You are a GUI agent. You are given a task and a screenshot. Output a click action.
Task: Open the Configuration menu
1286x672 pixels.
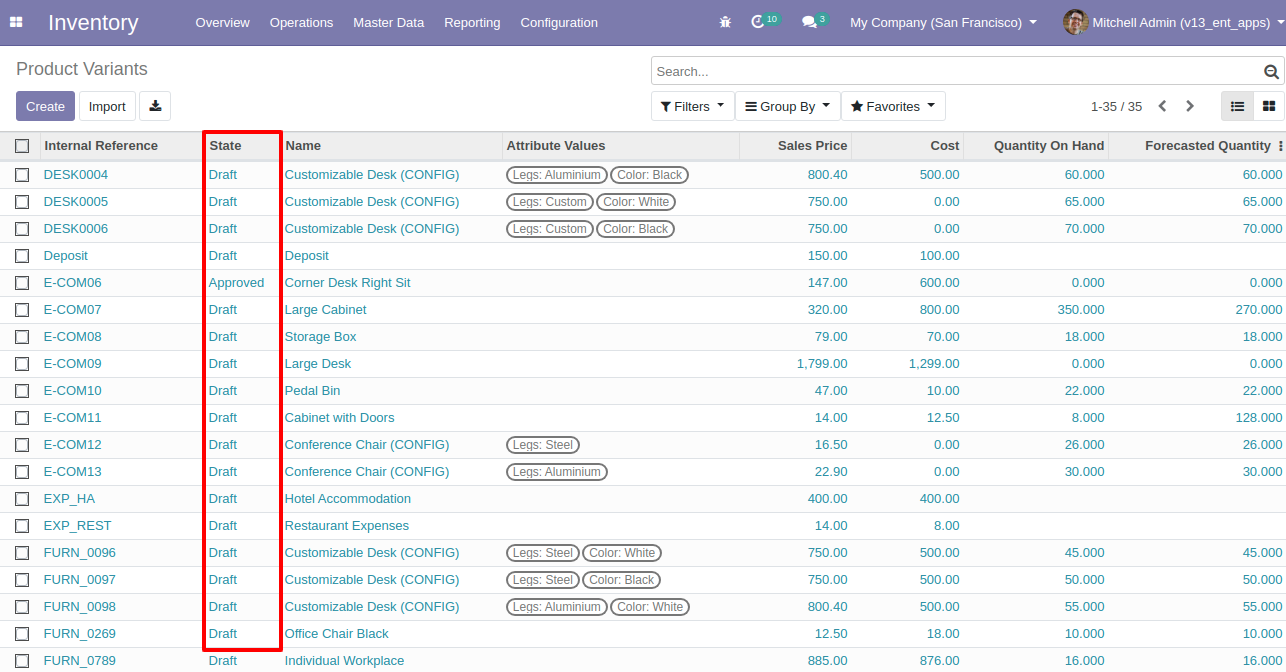pos(559,22)
